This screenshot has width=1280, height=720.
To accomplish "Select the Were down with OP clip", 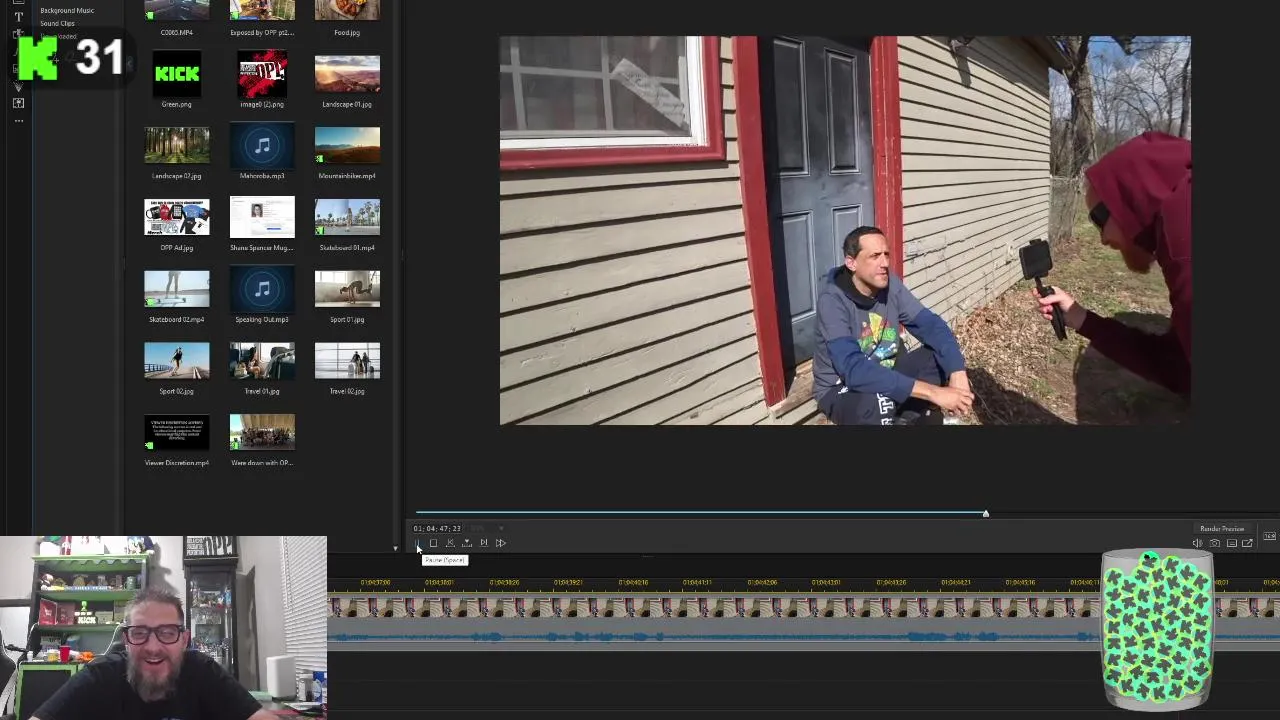I will pyautogui.click(x=262, y=432).
